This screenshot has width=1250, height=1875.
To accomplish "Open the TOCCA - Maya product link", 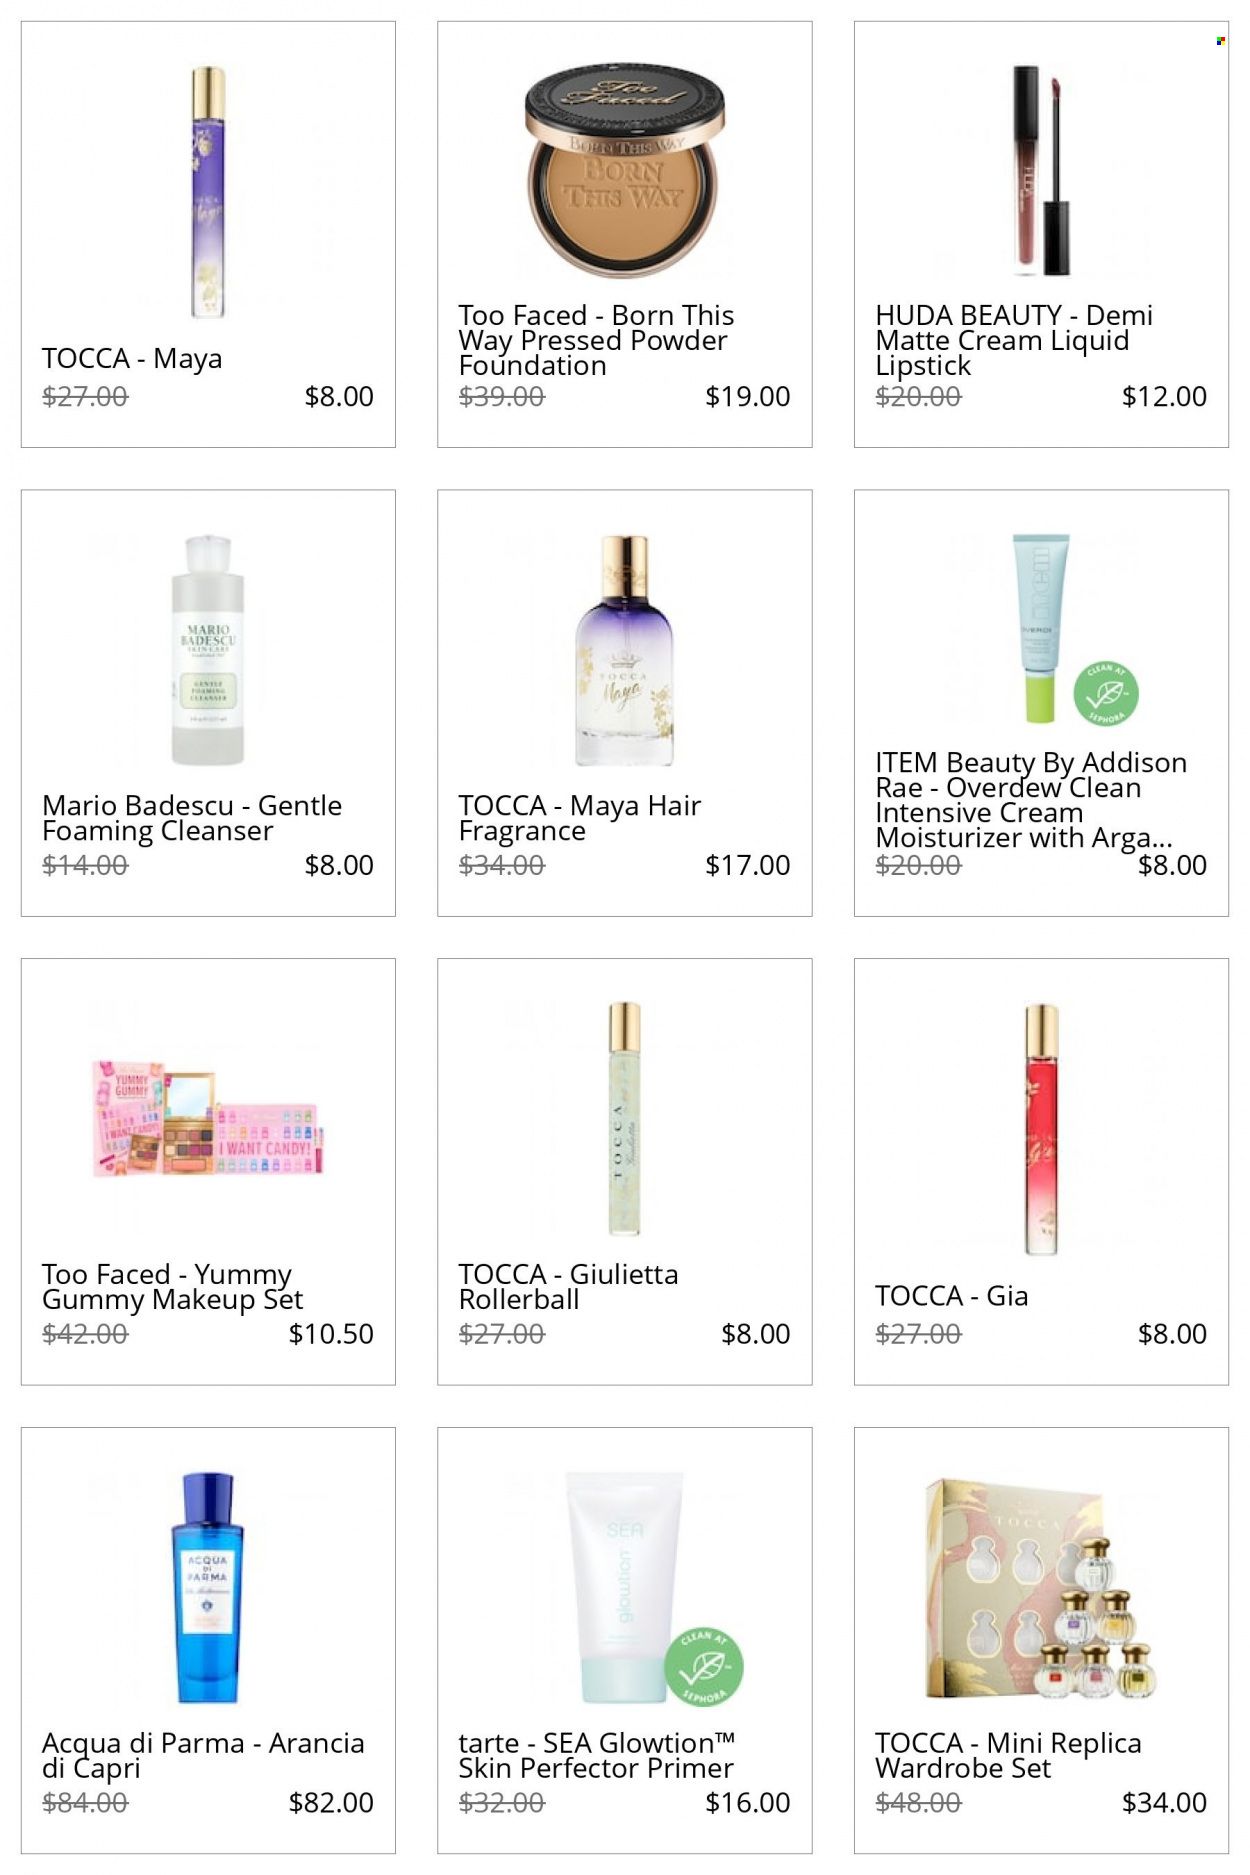I will click(132, 358).
